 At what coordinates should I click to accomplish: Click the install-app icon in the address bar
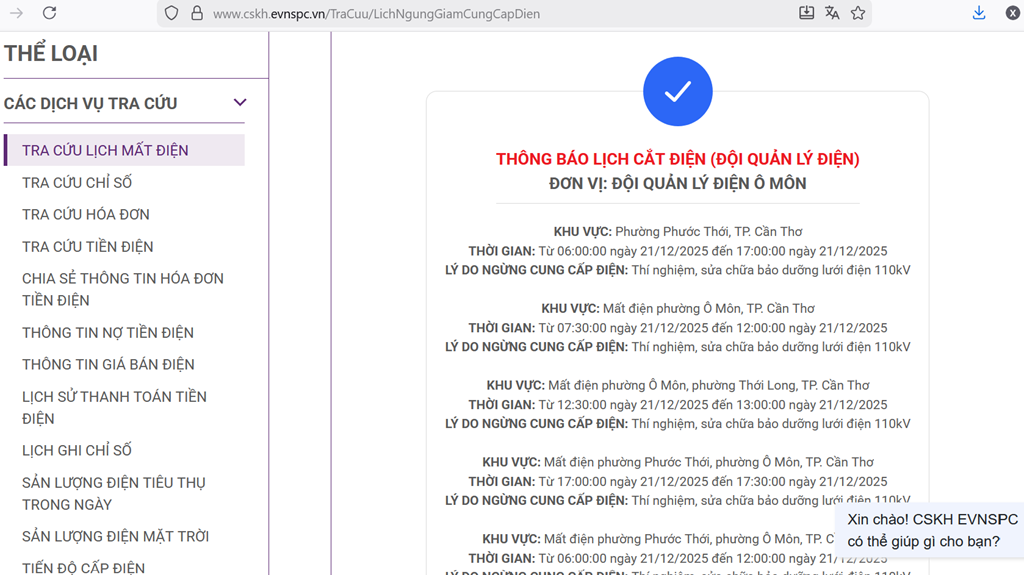tap(806, 13)
